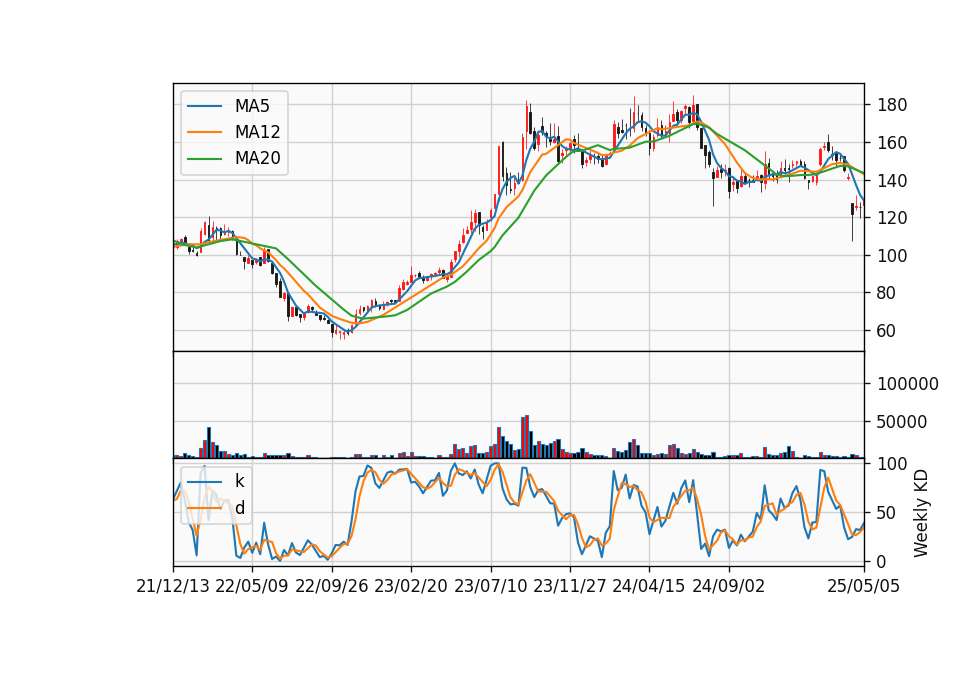Click the 25/05/05 date tick label
Viewport: 960px width, 690px height.
(864, 586)
